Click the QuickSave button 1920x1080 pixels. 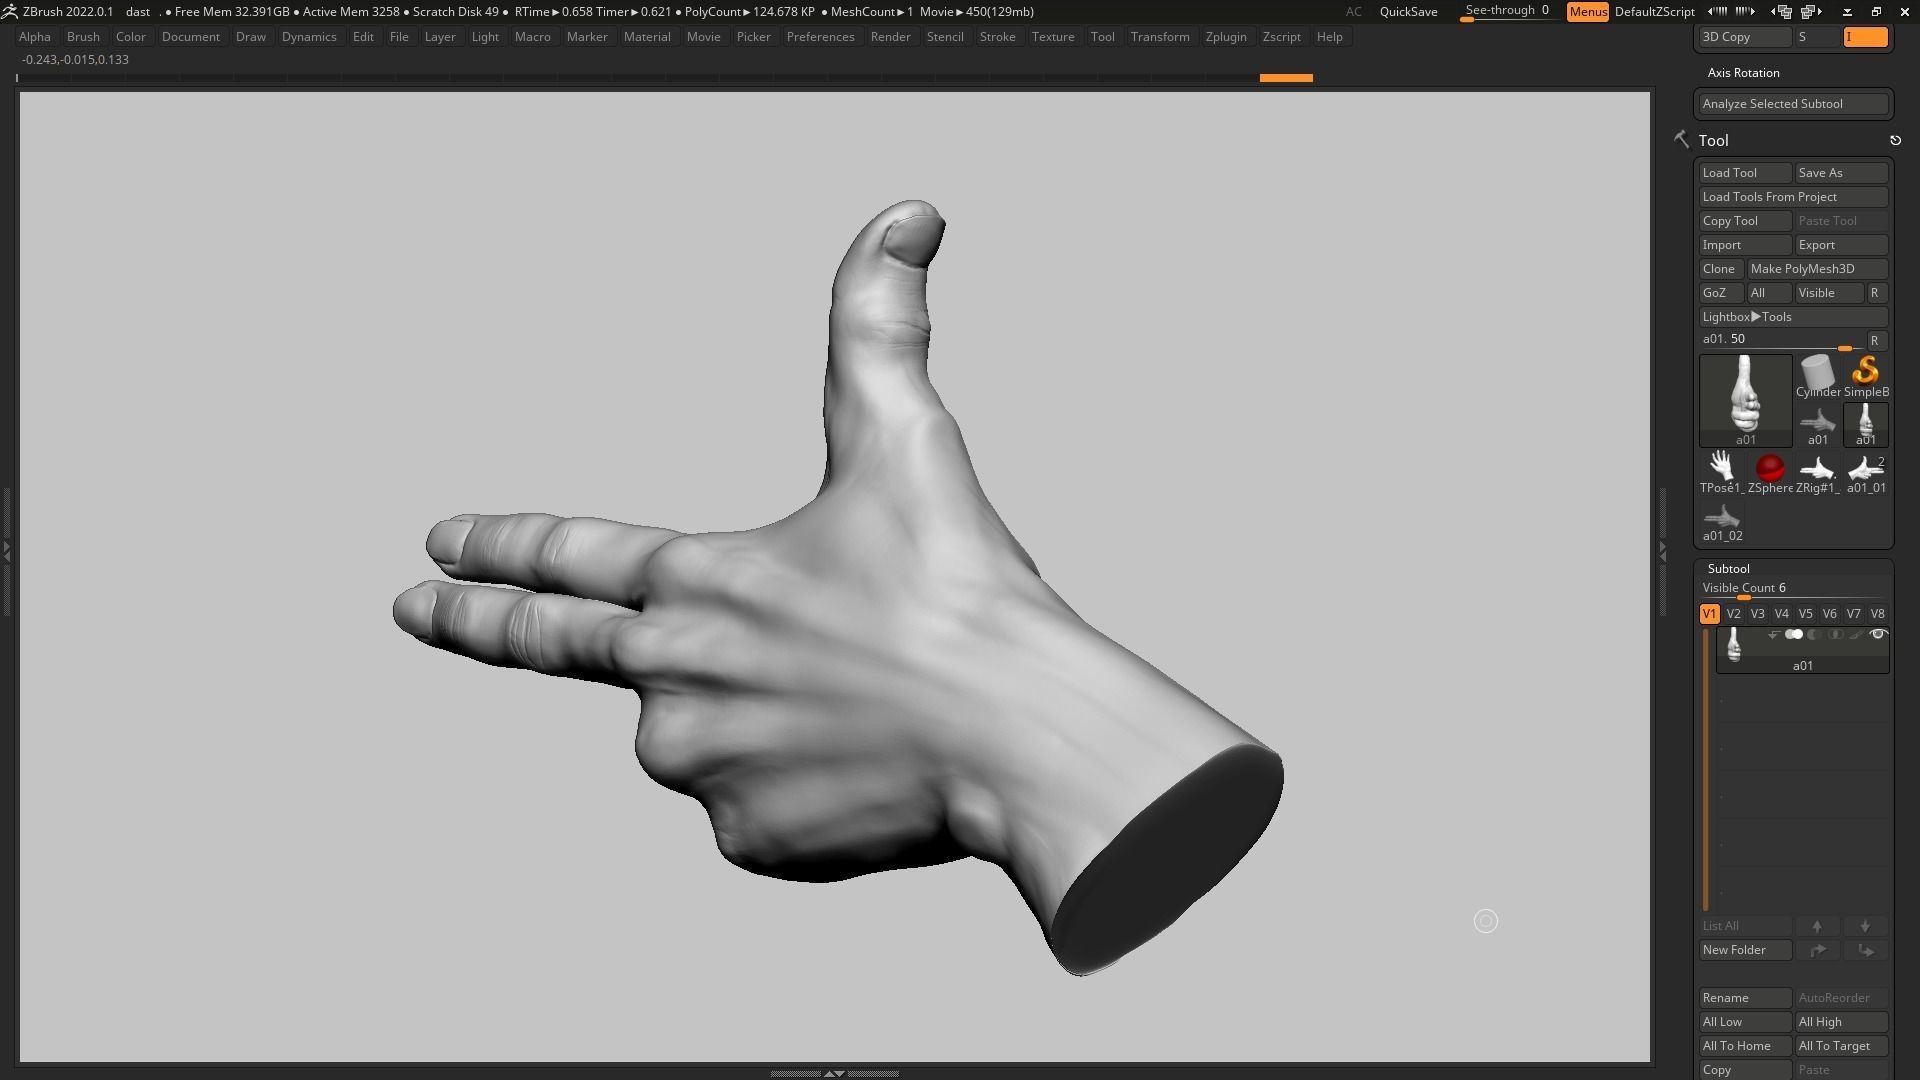1408,12
